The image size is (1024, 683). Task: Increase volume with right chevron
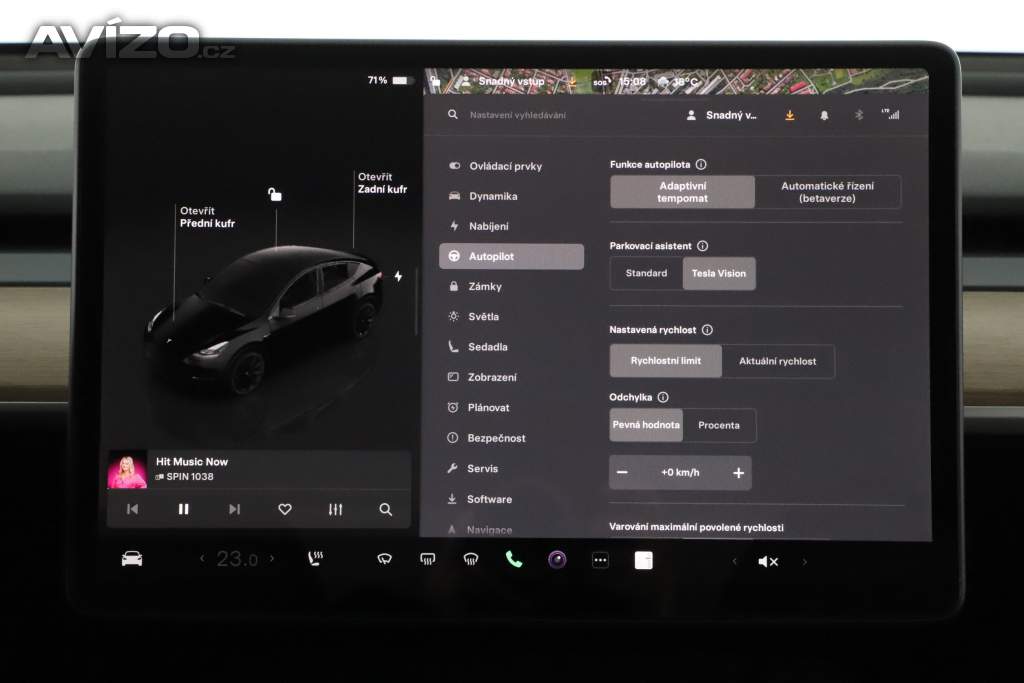805,561
